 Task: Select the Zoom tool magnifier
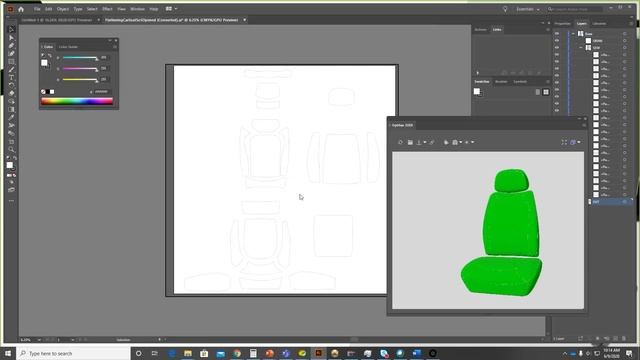pos(11,149)
